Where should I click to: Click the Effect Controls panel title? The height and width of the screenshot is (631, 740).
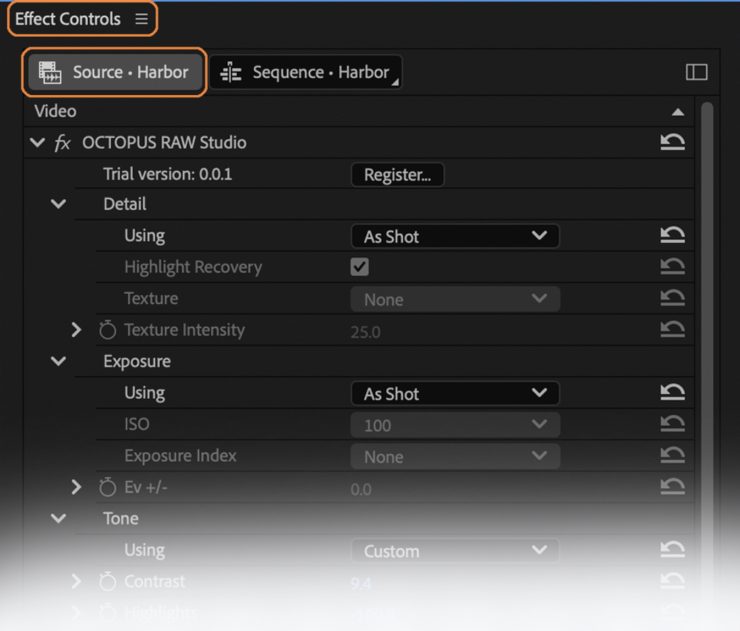coord(68,19)
